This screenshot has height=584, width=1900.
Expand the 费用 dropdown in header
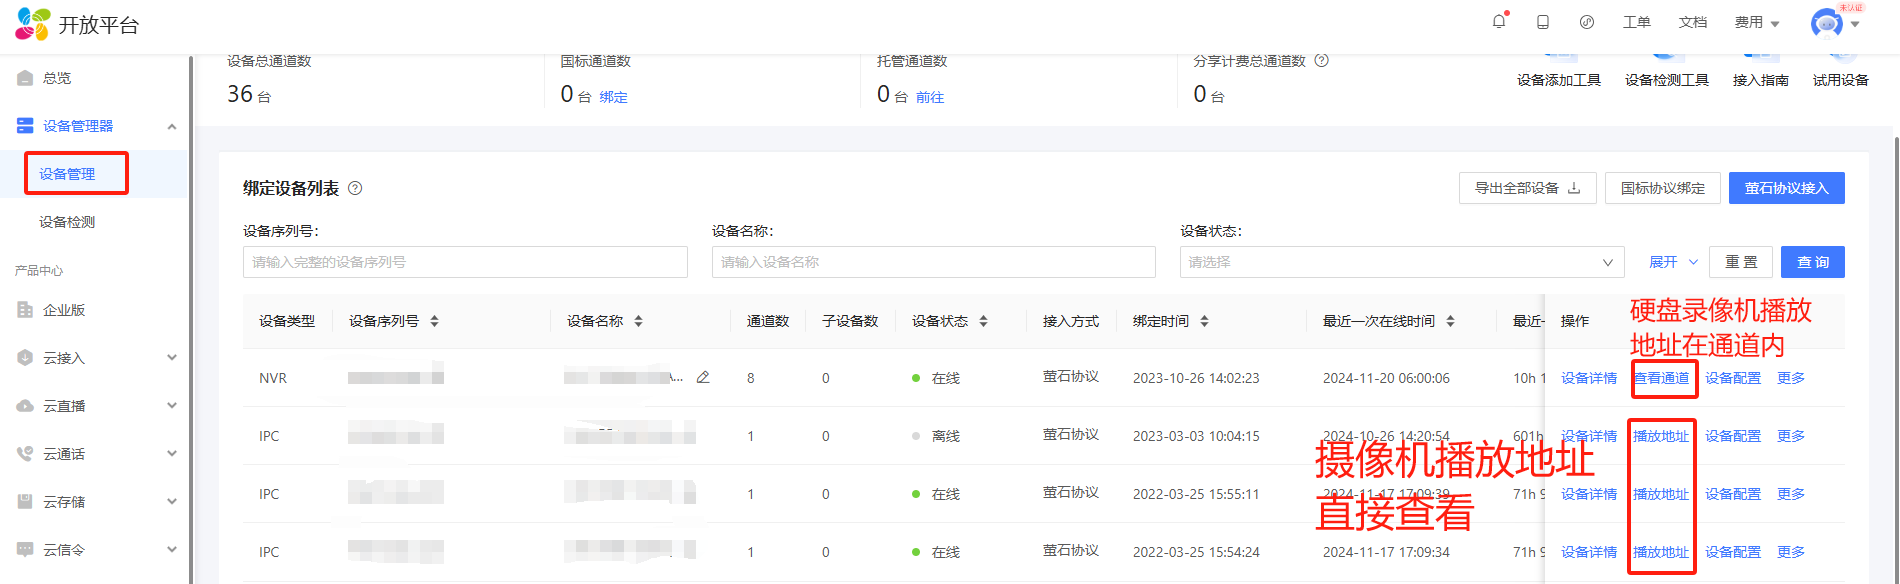[x=1757, y=22]
